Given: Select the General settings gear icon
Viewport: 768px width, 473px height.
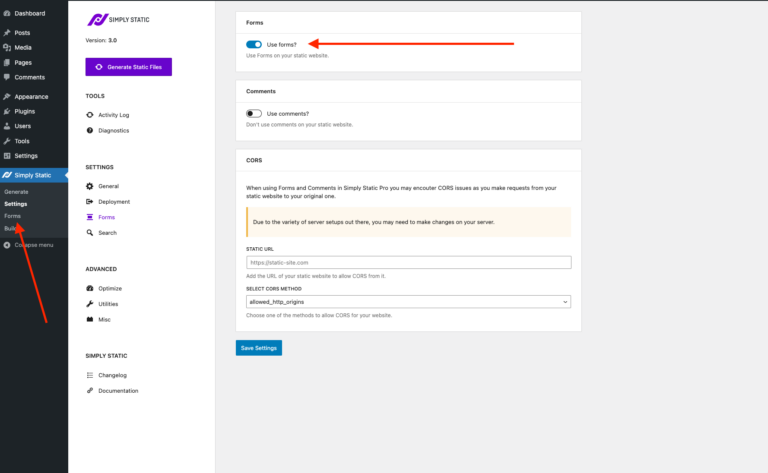Looking at the screenshot, I should point(90,186).
